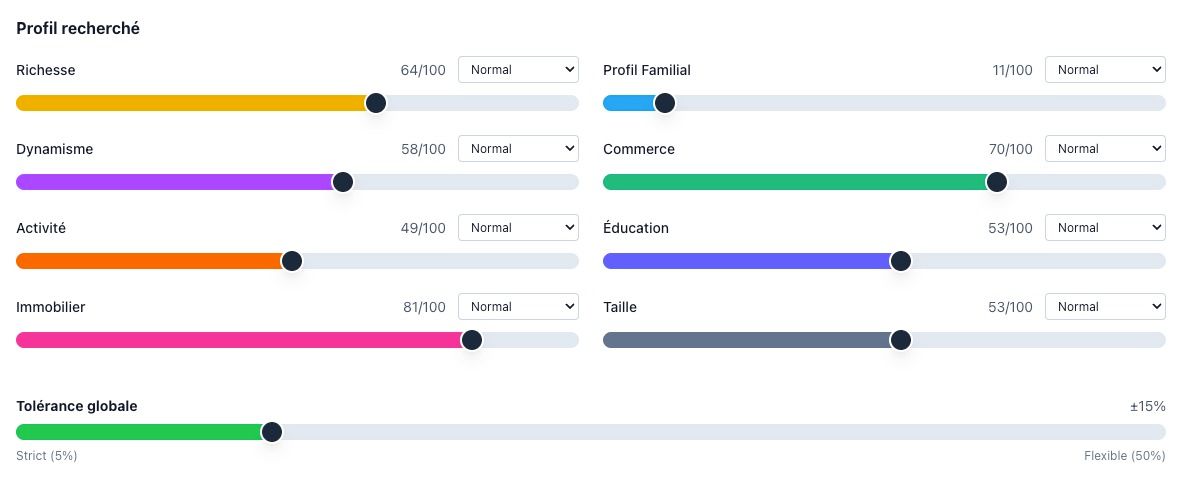Open the Éducation Normal dropdown
This screenshot has width=1187, height=486.
pyautogui.click(x=1105, y=228)
